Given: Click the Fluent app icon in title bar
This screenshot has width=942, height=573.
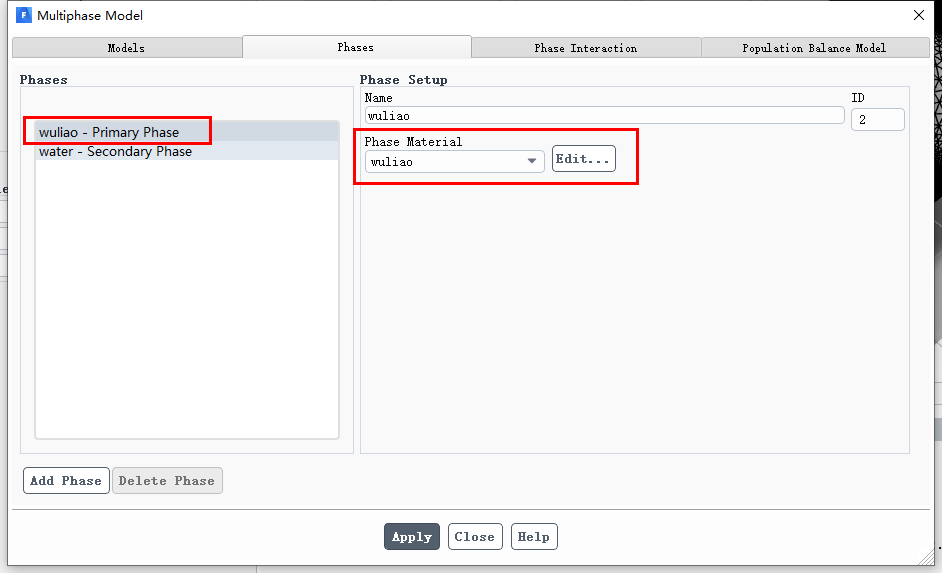Looking at the screenshot, I should pyautogui.click(x=23, y=15).
